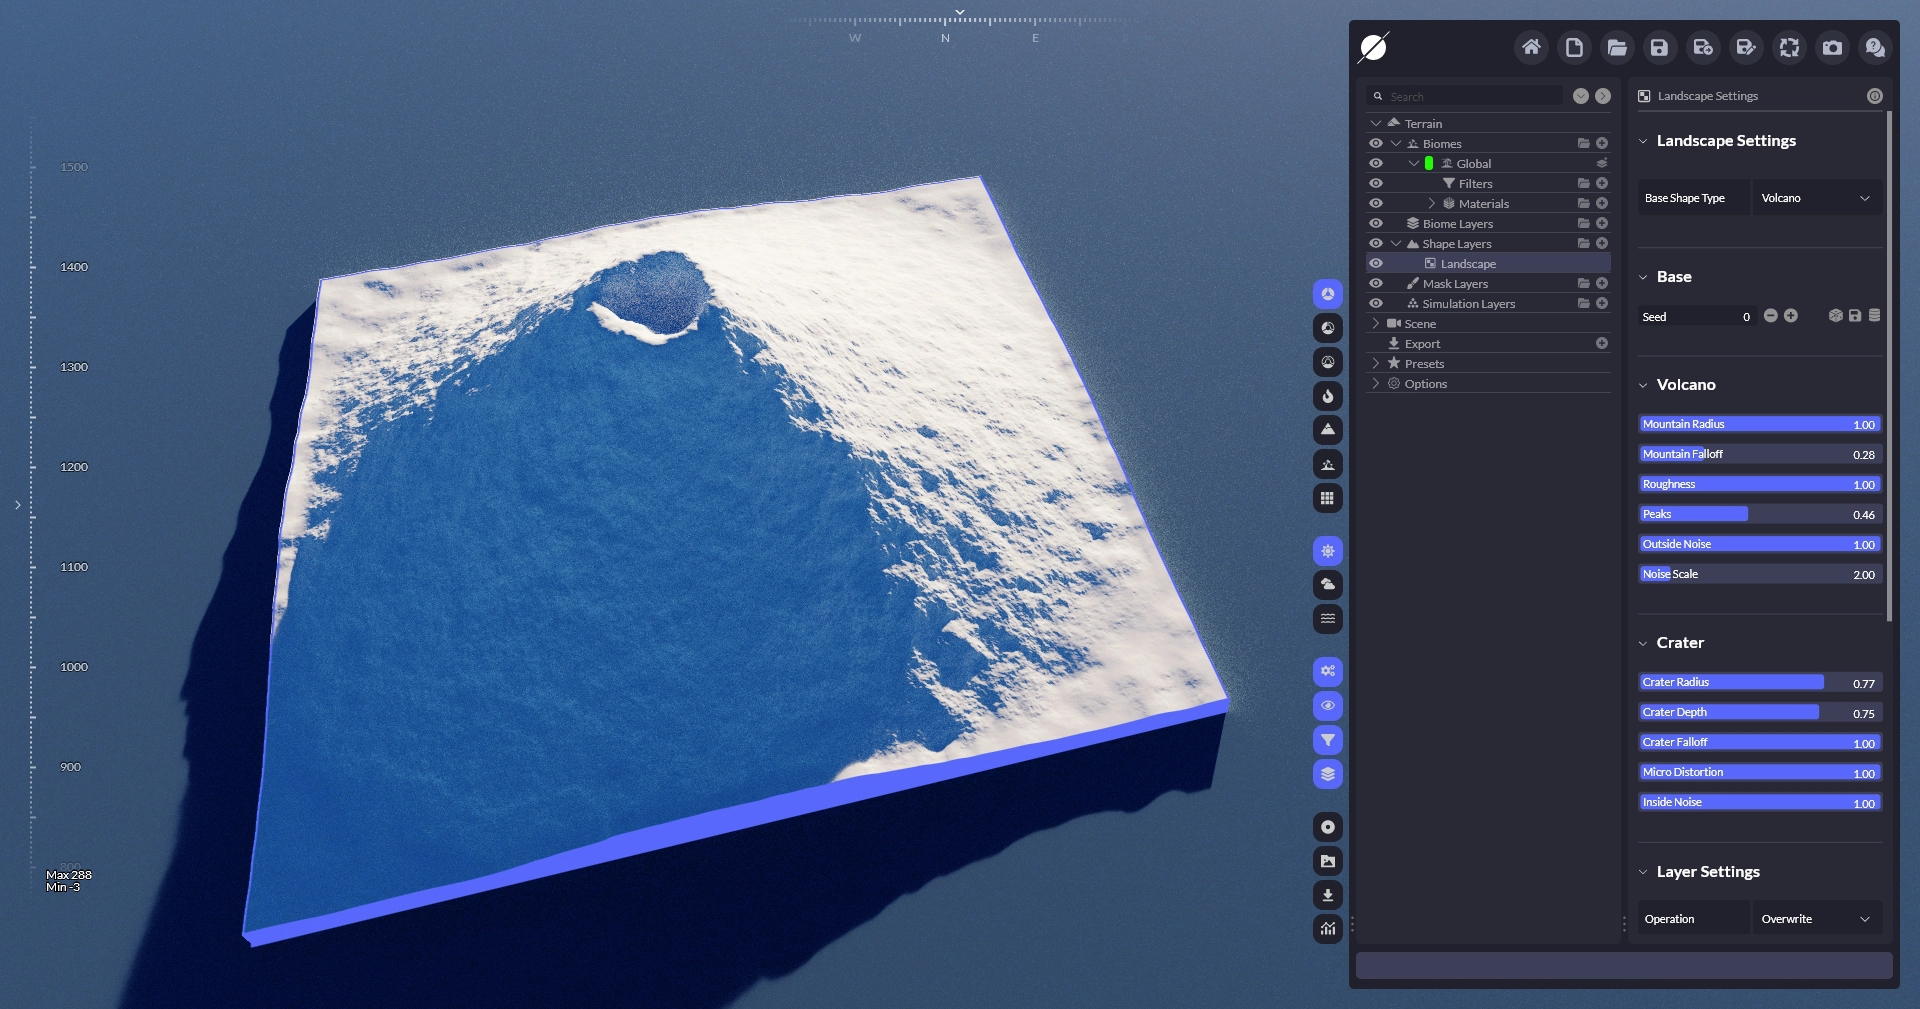This screenshot has width=1920, height=1009.
Task: Randomize the seed with the dice icon
Action: 1835,316
